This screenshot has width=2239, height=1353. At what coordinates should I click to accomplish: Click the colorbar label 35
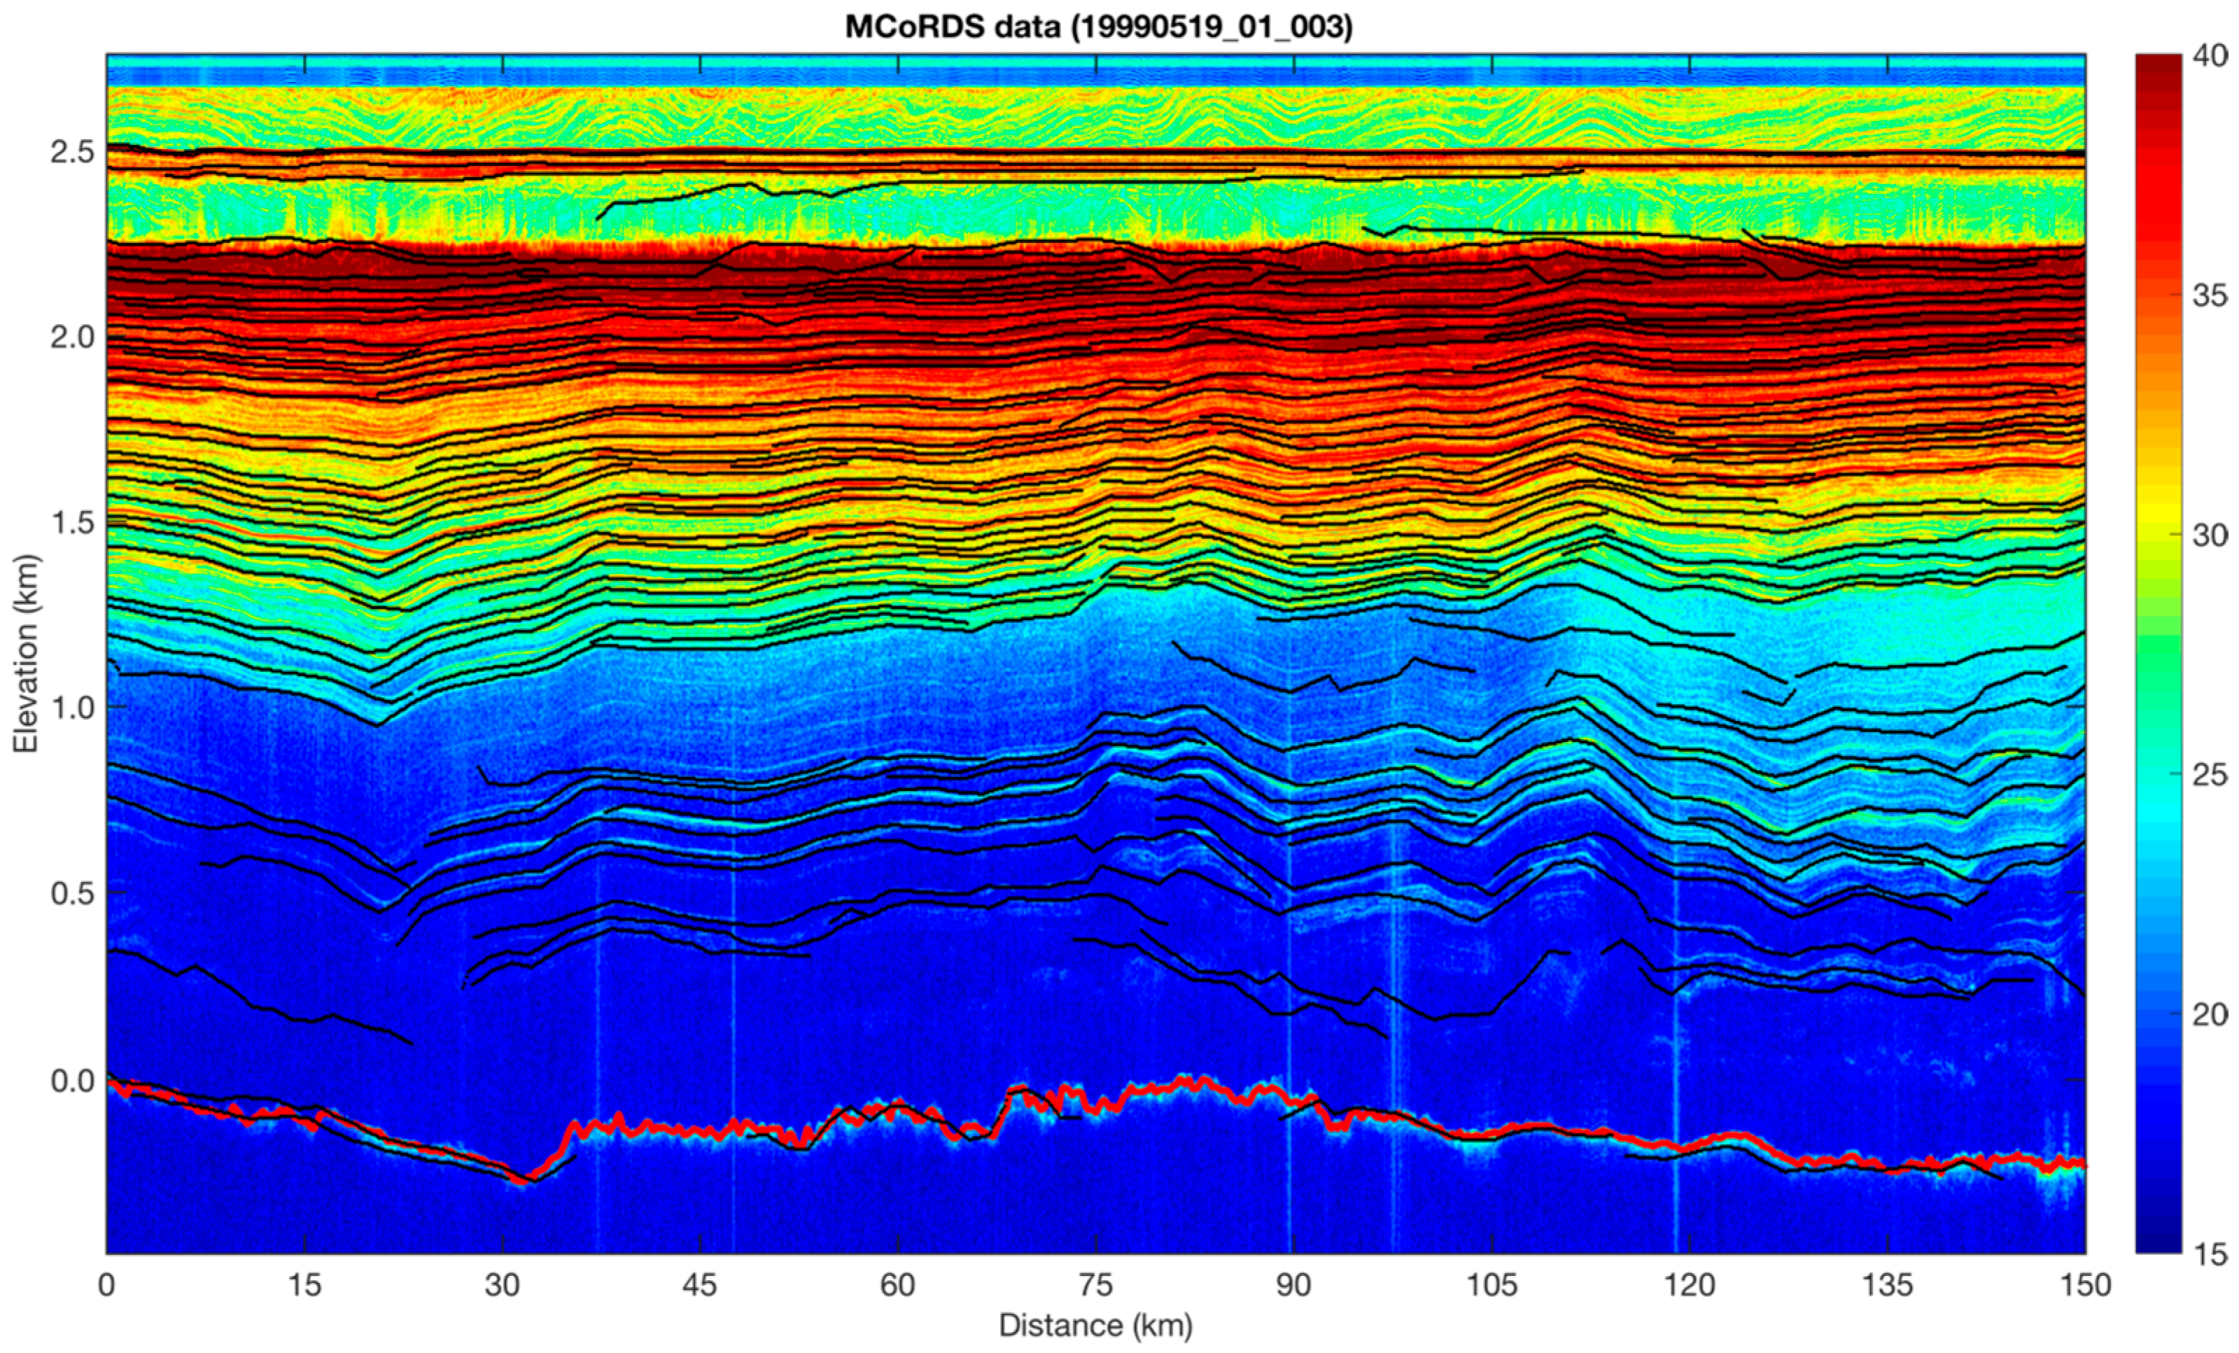(x=2210, y=296)
